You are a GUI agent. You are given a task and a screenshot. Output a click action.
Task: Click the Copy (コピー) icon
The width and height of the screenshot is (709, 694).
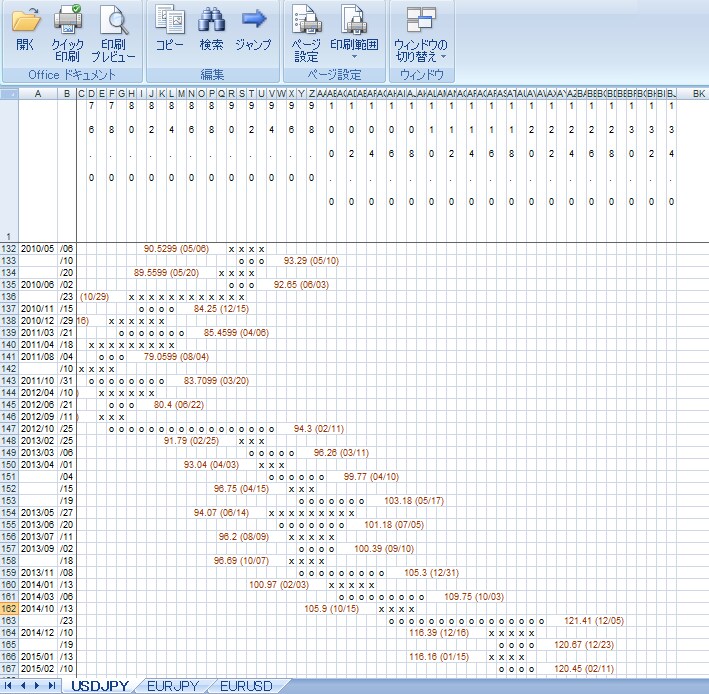click(170, 20)
